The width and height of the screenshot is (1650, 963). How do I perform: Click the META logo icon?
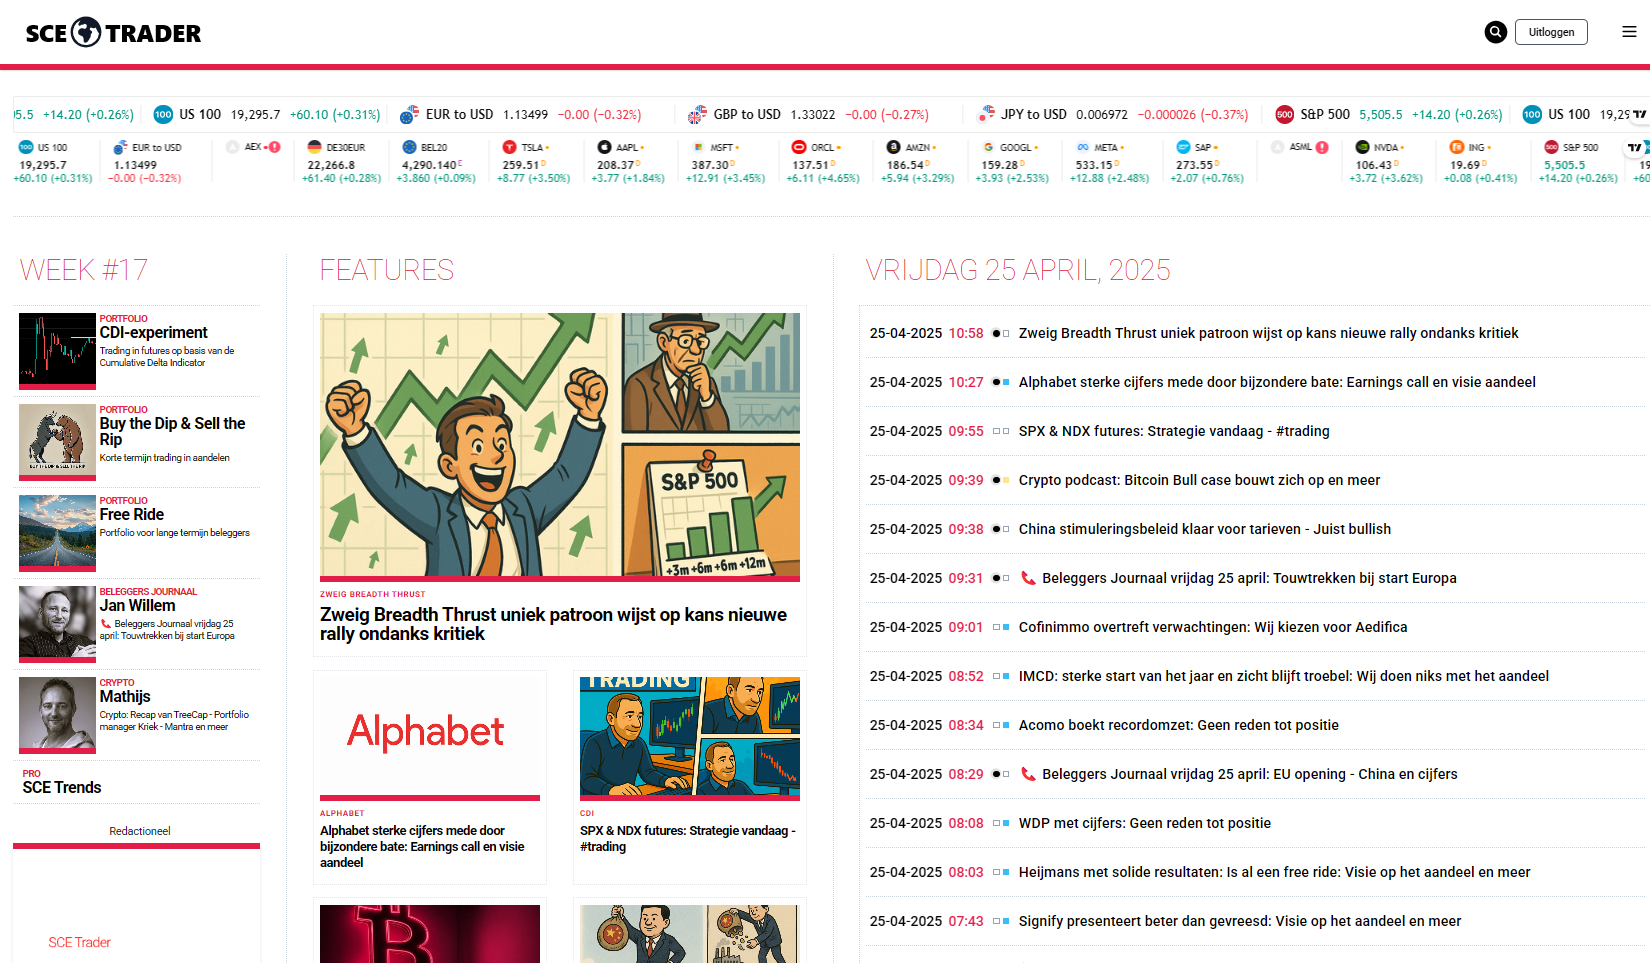(1082, 147)
